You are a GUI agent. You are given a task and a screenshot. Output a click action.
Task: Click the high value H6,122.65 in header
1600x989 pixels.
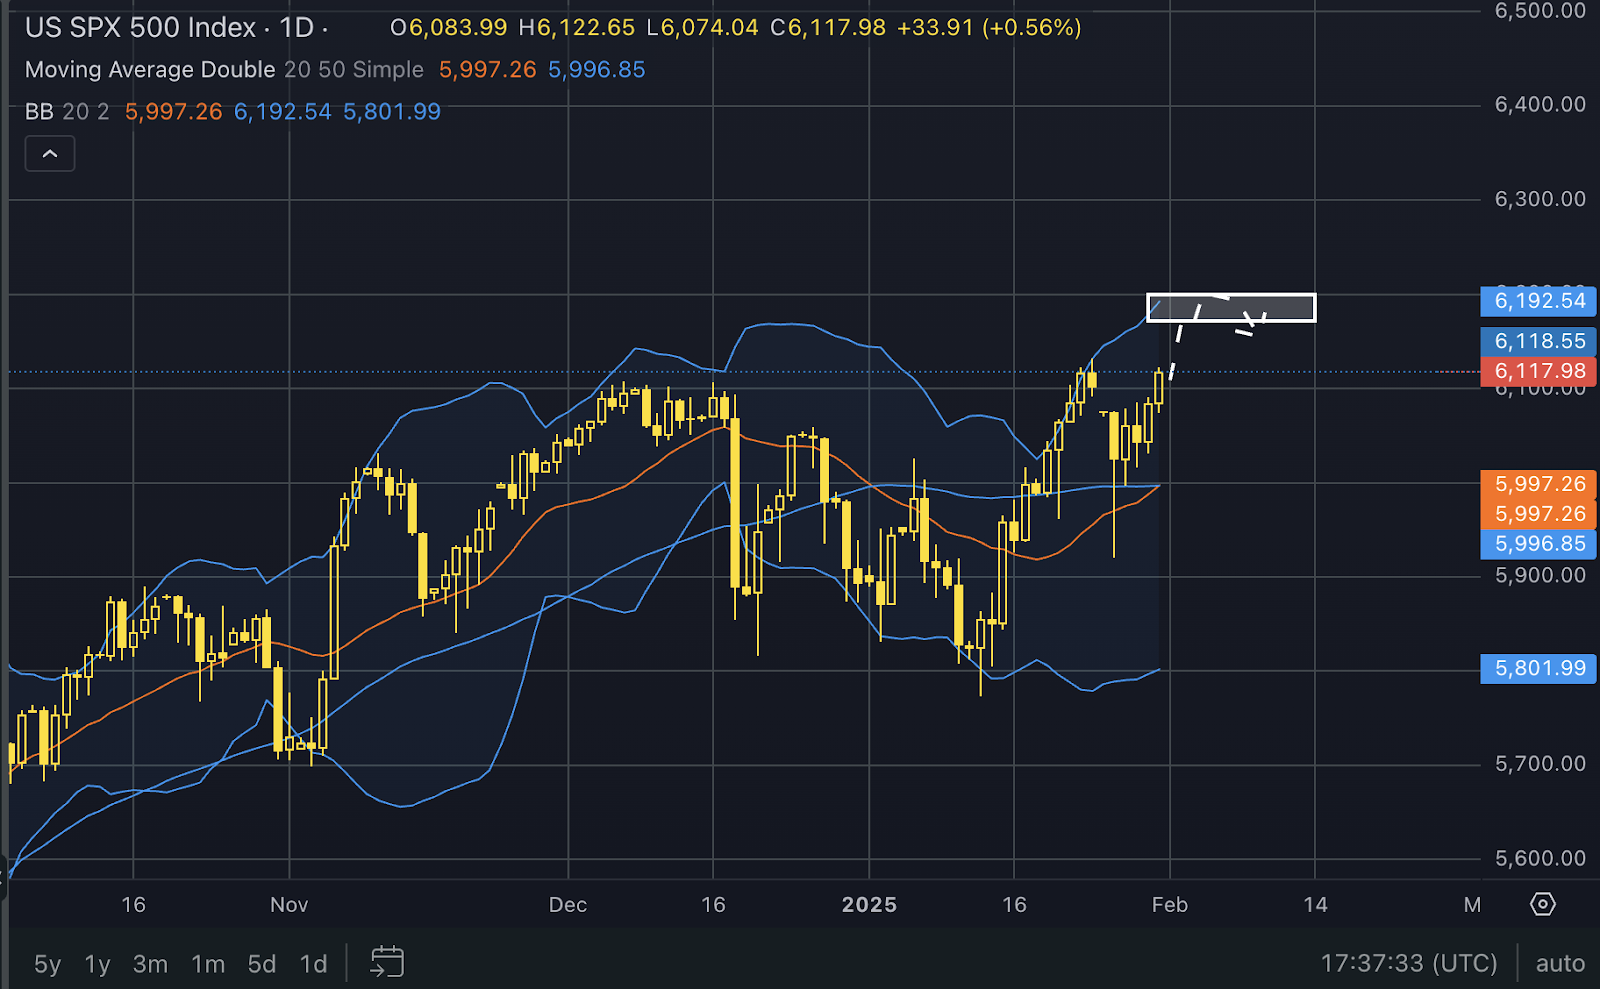click(577, 28)
